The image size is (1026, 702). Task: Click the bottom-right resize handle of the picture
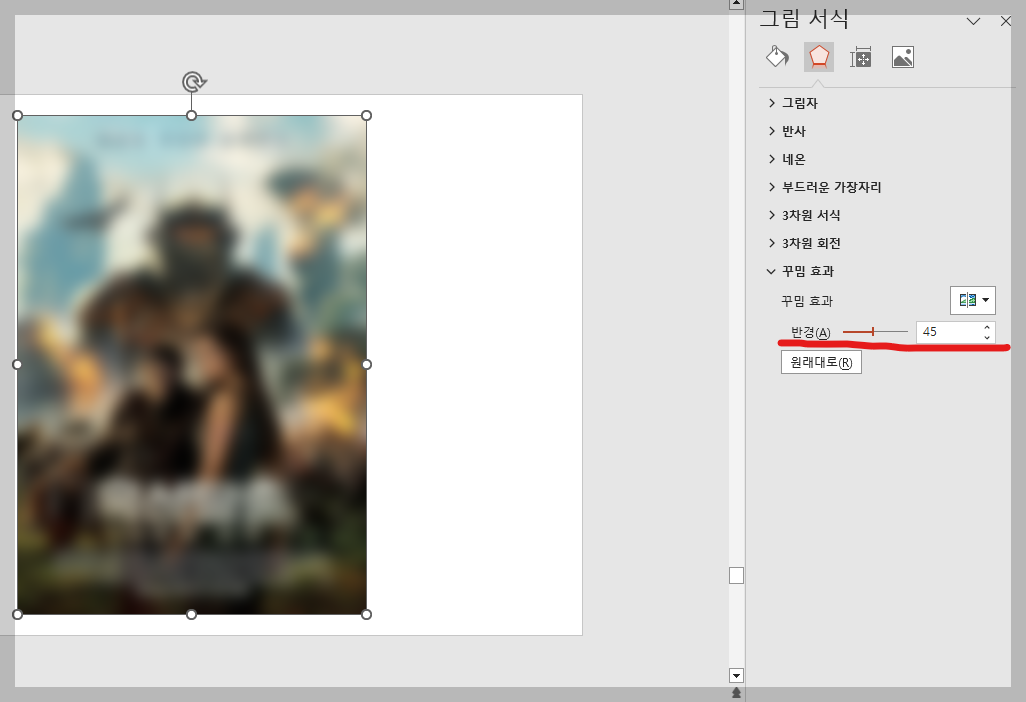point(366,614)
